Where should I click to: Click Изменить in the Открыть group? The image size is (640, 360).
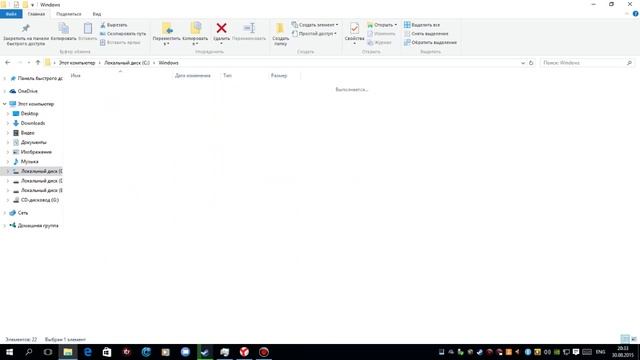[x=381, y=33]
